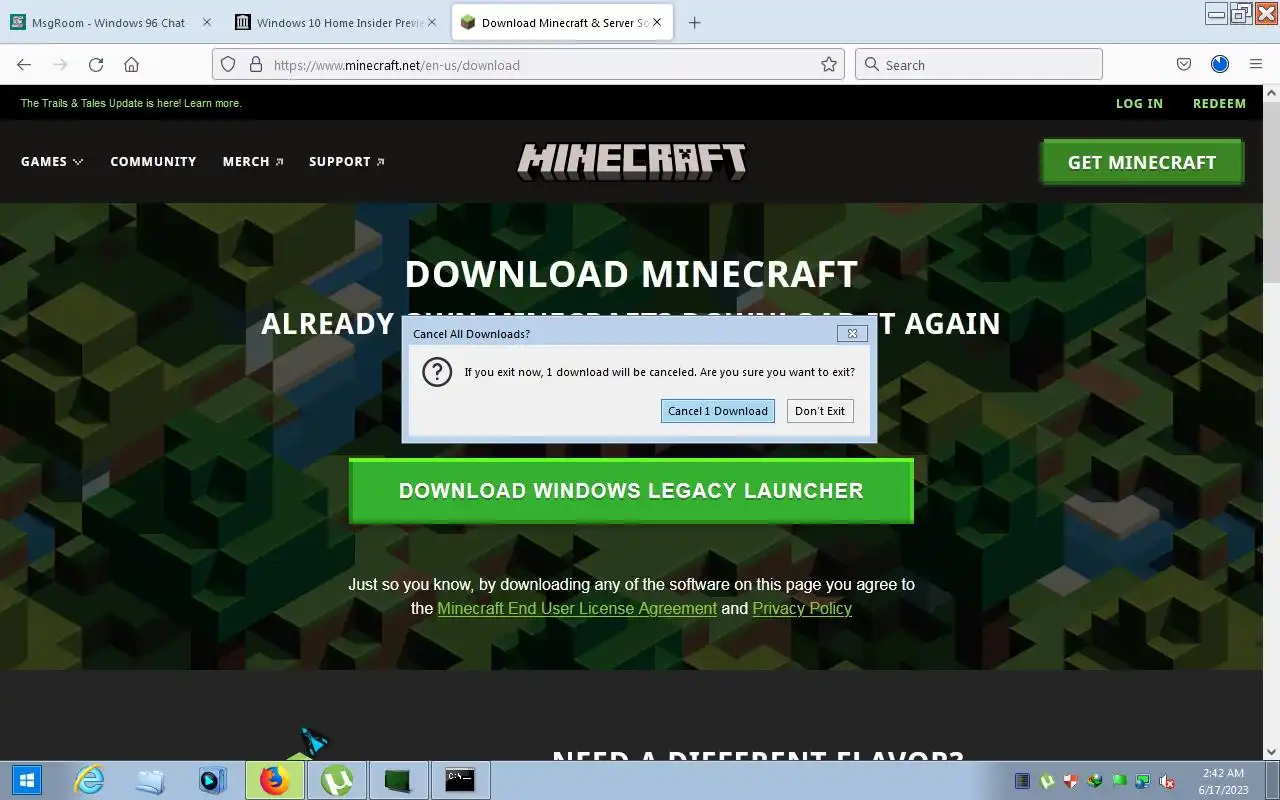Click the GET MINECRAFT button

pyautogui.click(x=1142, y=162)
